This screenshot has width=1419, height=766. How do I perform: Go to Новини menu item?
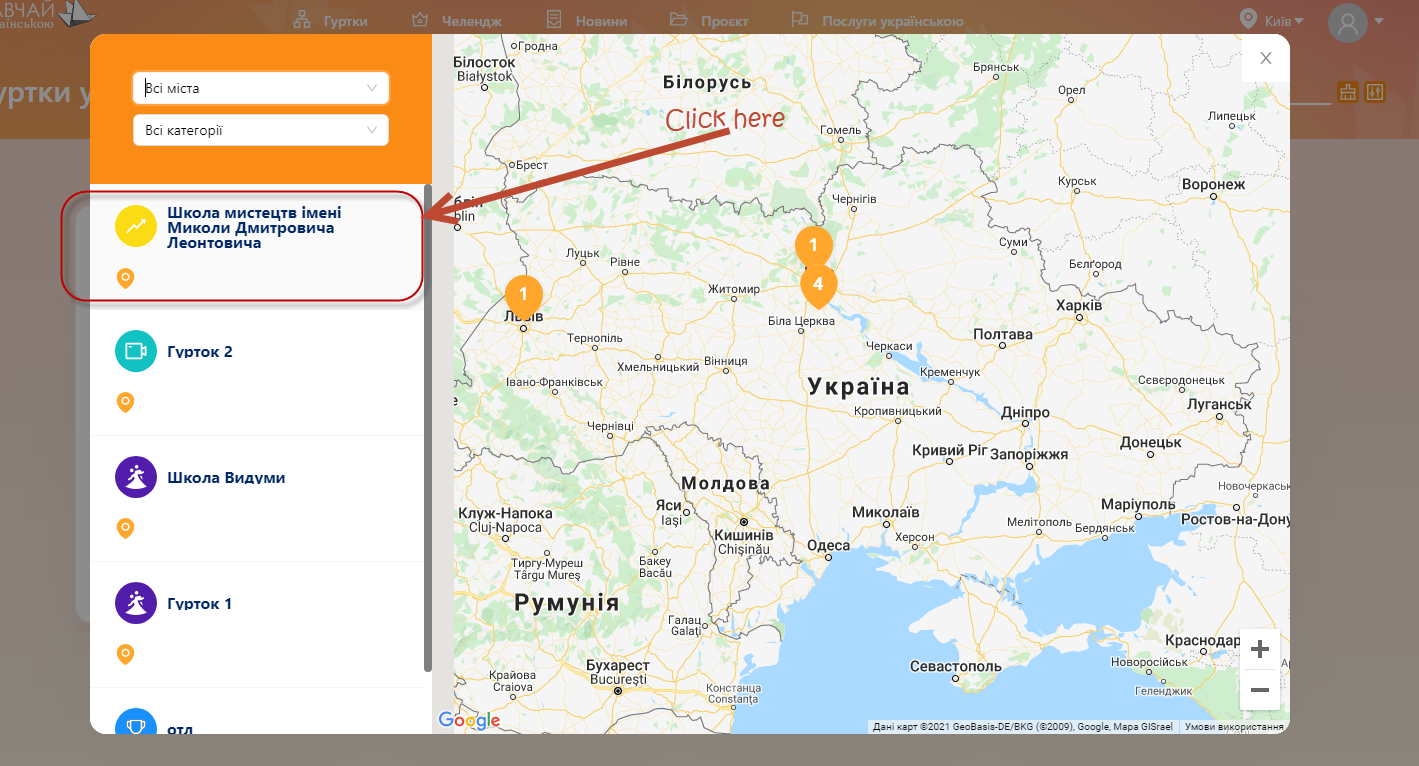tap(586, 20)
